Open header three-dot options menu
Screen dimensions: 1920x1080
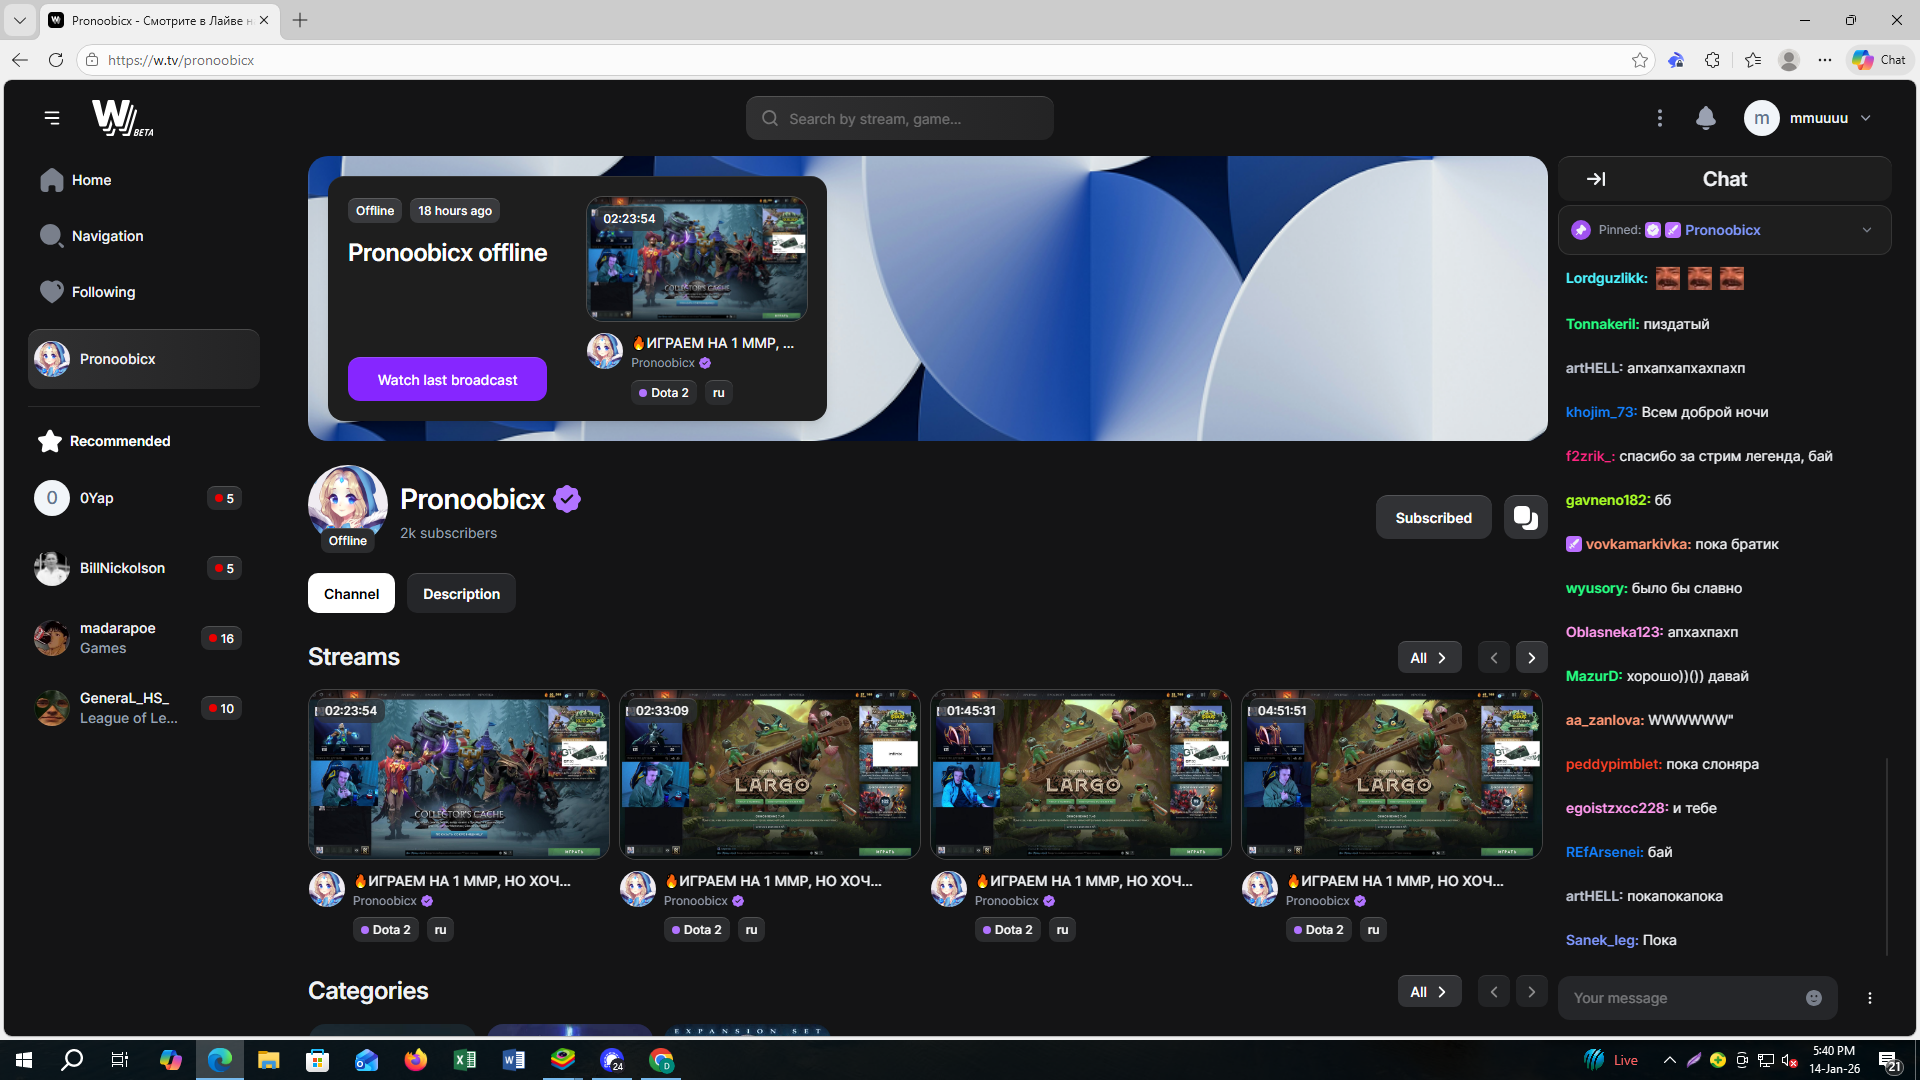(x=1660, y=118)
